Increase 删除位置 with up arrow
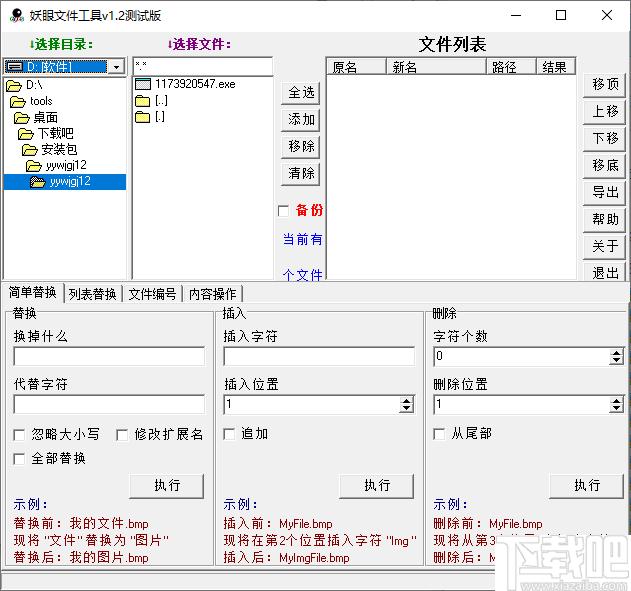 [x=616, y=401]
